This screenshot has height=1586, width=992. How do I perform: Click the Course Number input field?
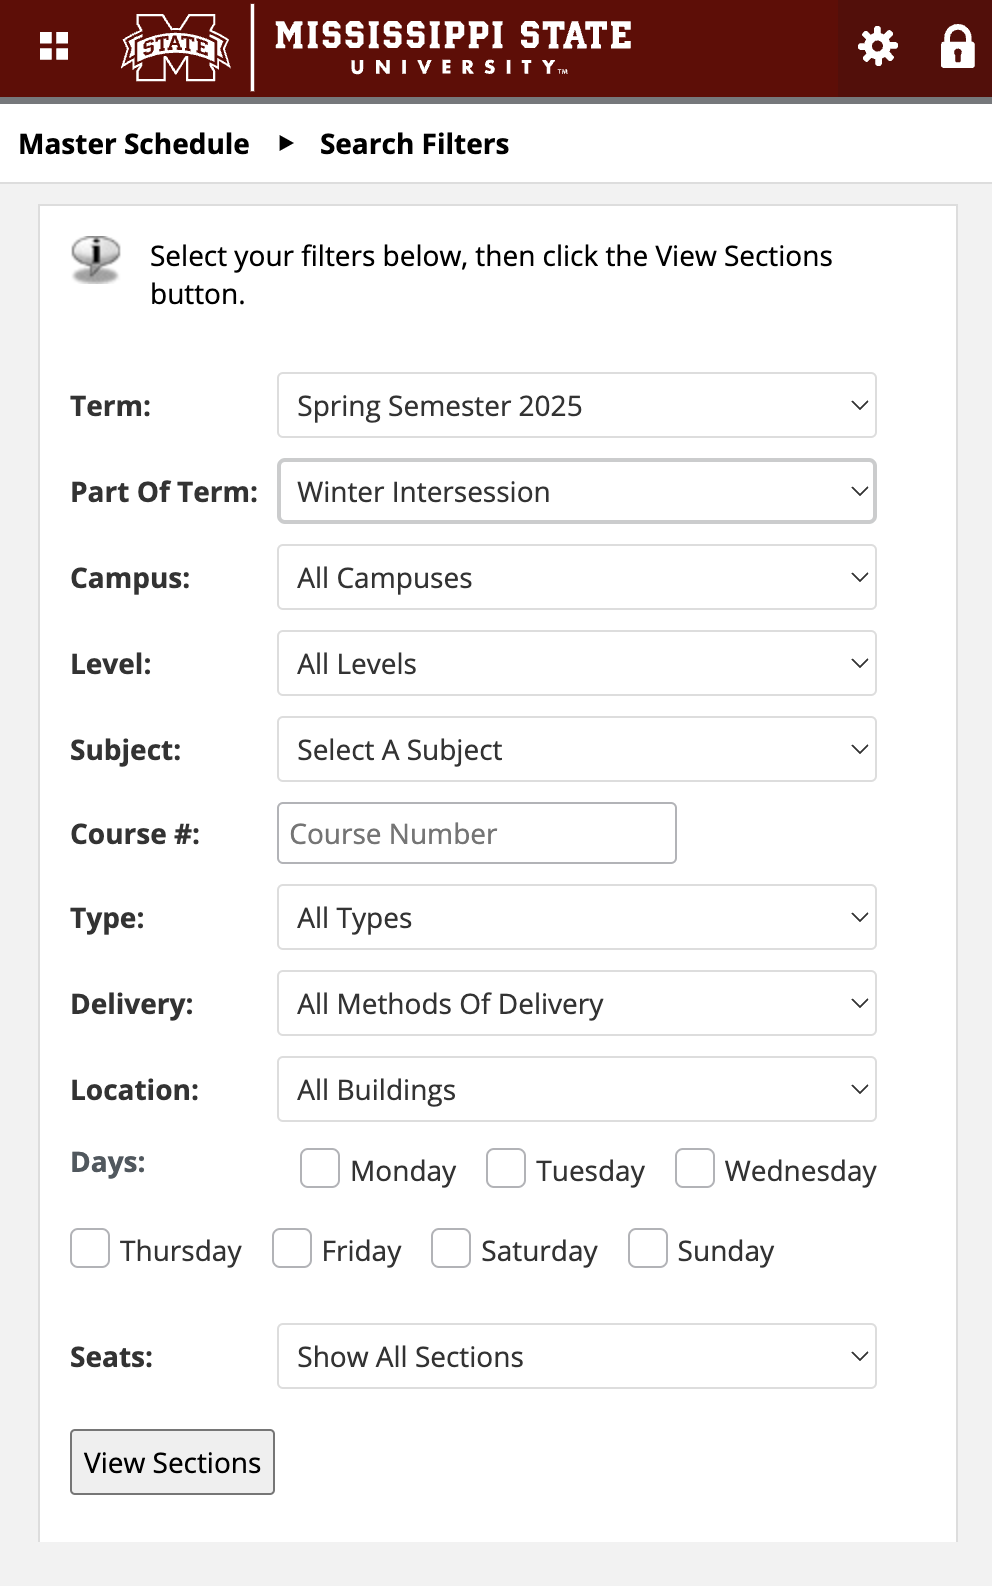point(476,834)
